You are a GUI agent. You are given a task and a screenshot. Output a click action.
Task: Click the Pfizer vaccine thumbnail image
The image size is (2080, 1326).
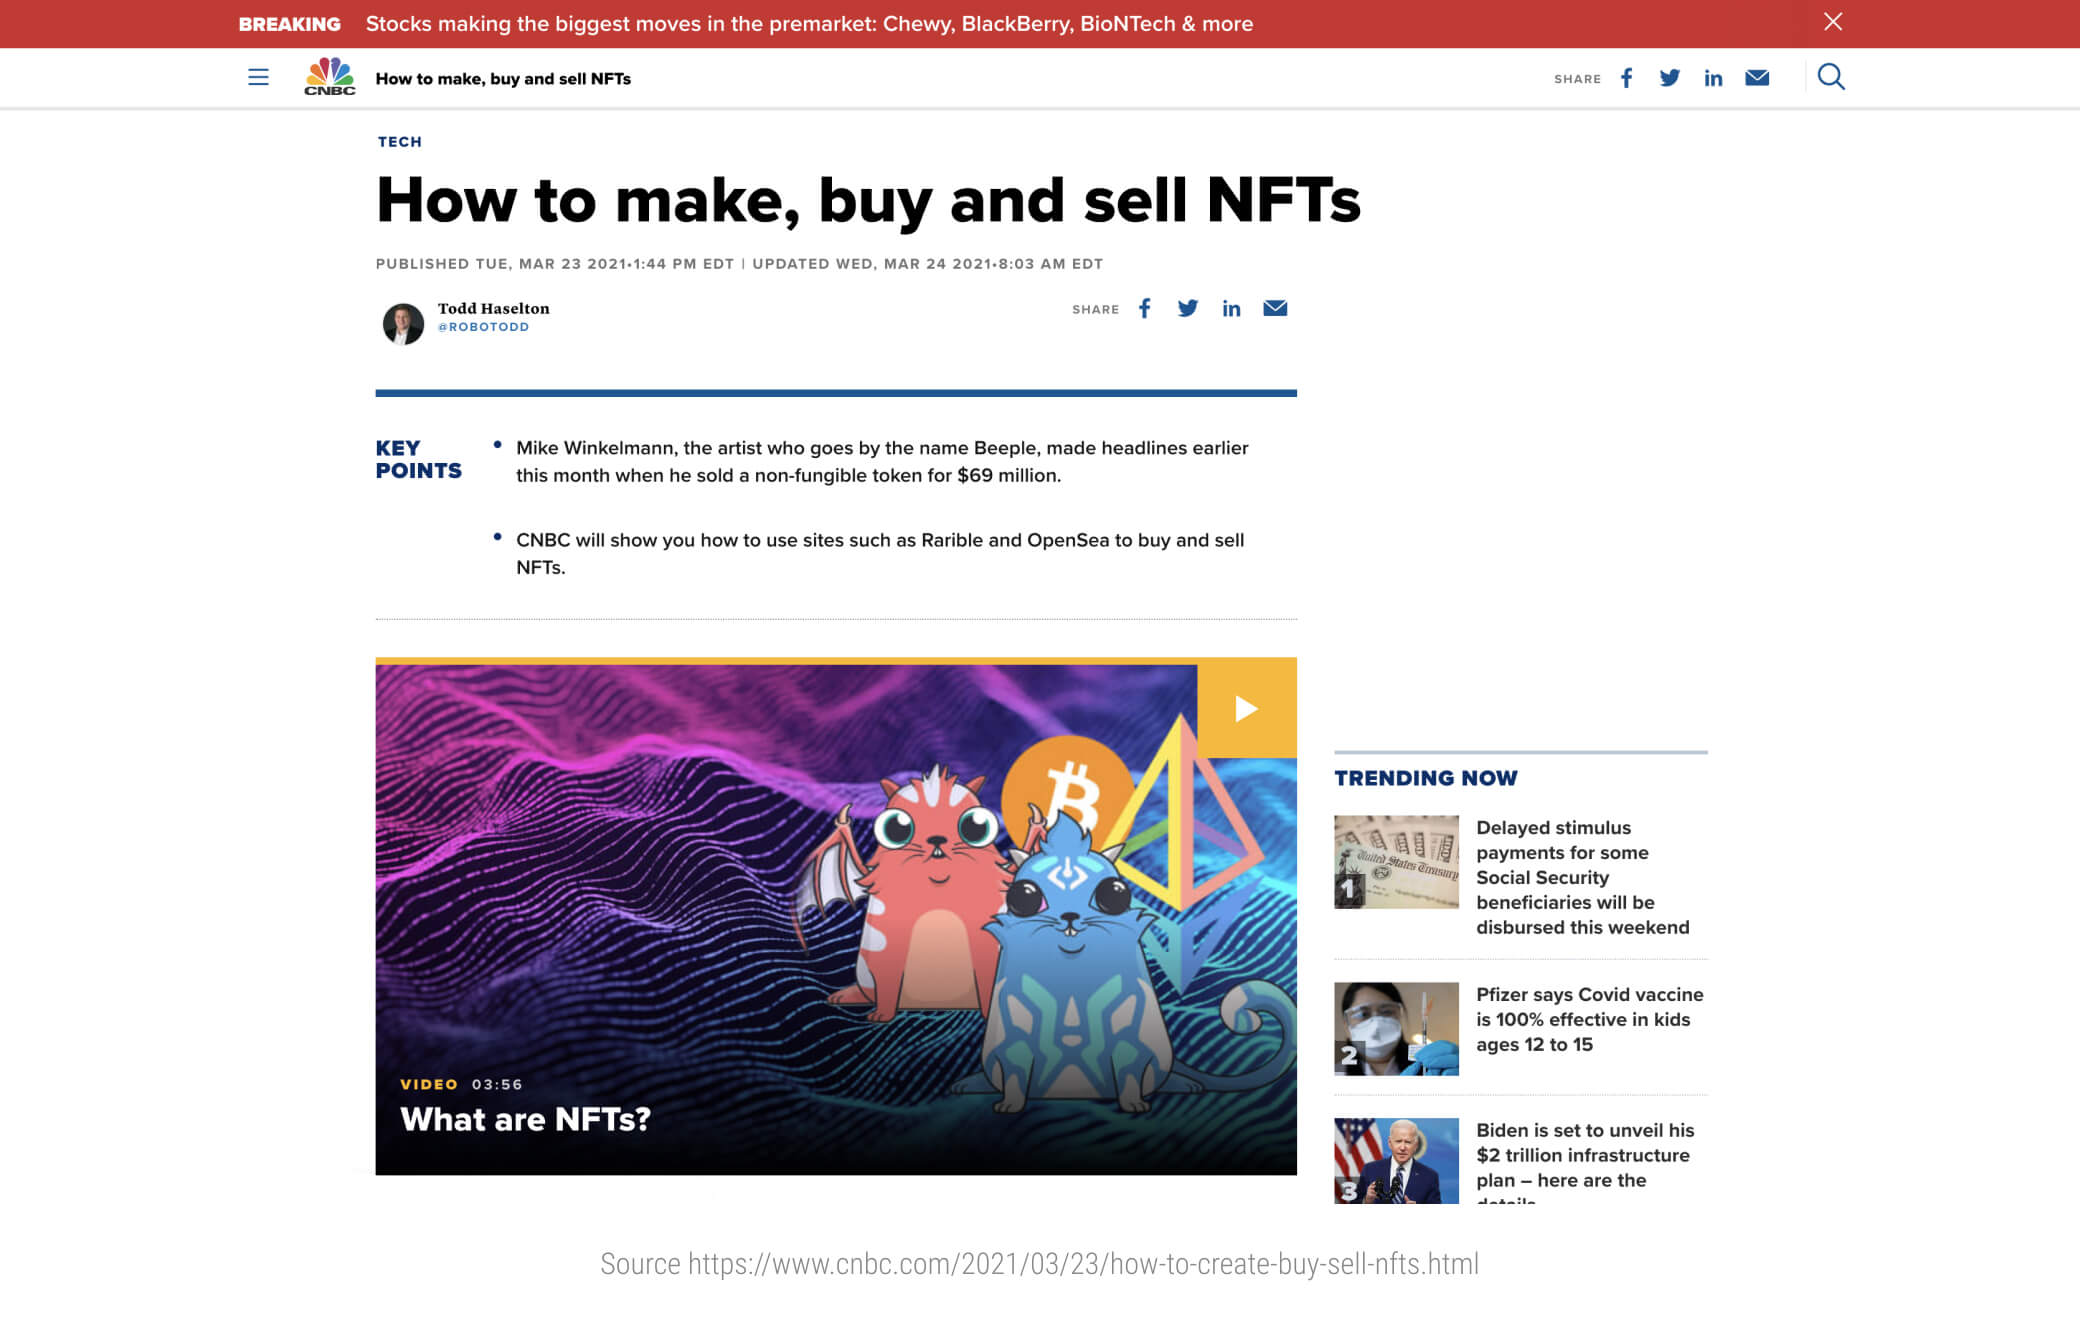click(1396, 1029)
